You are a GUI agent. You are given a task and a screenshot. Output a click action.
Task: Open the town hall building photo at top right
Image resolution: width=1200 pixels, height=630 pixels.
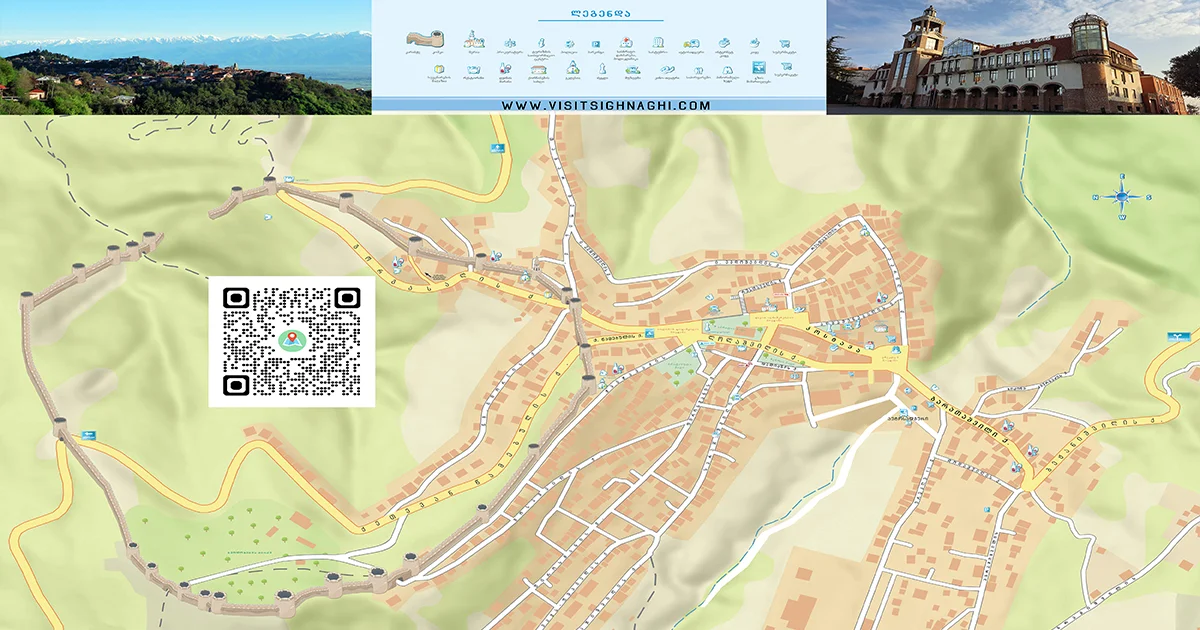1013,57
